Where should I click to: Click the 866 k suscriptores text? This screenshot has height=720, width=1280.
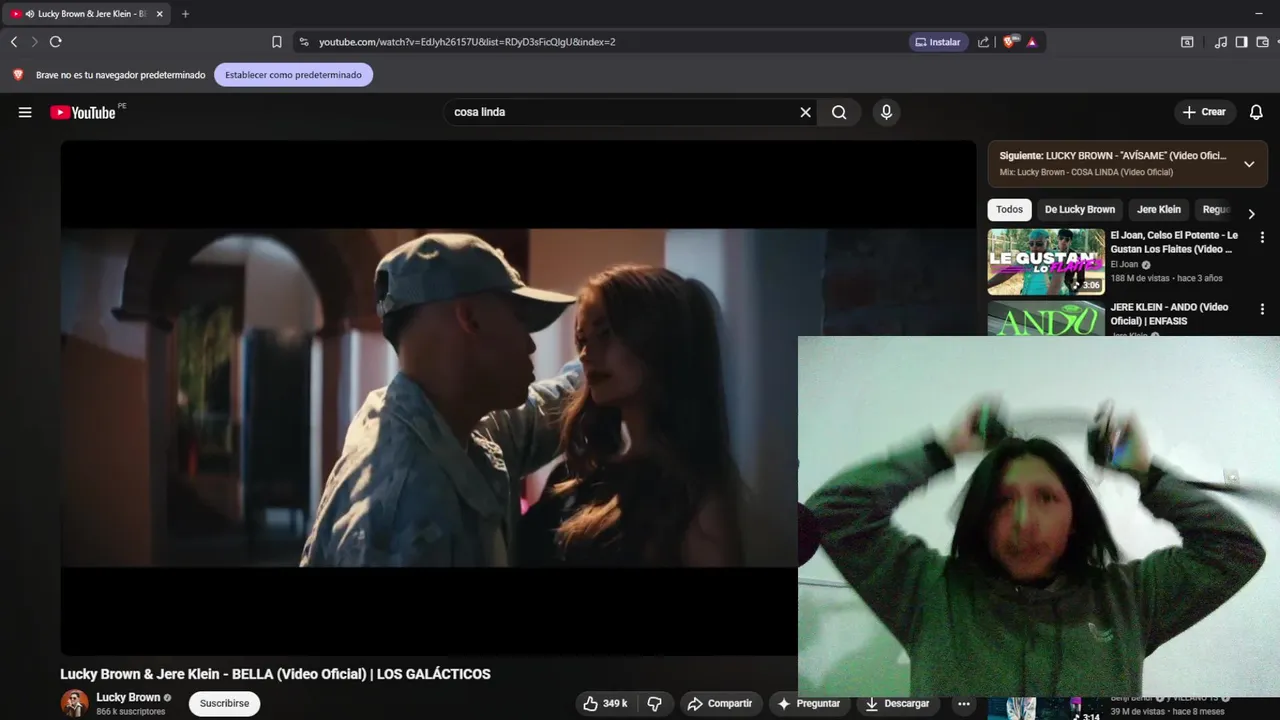130,712
